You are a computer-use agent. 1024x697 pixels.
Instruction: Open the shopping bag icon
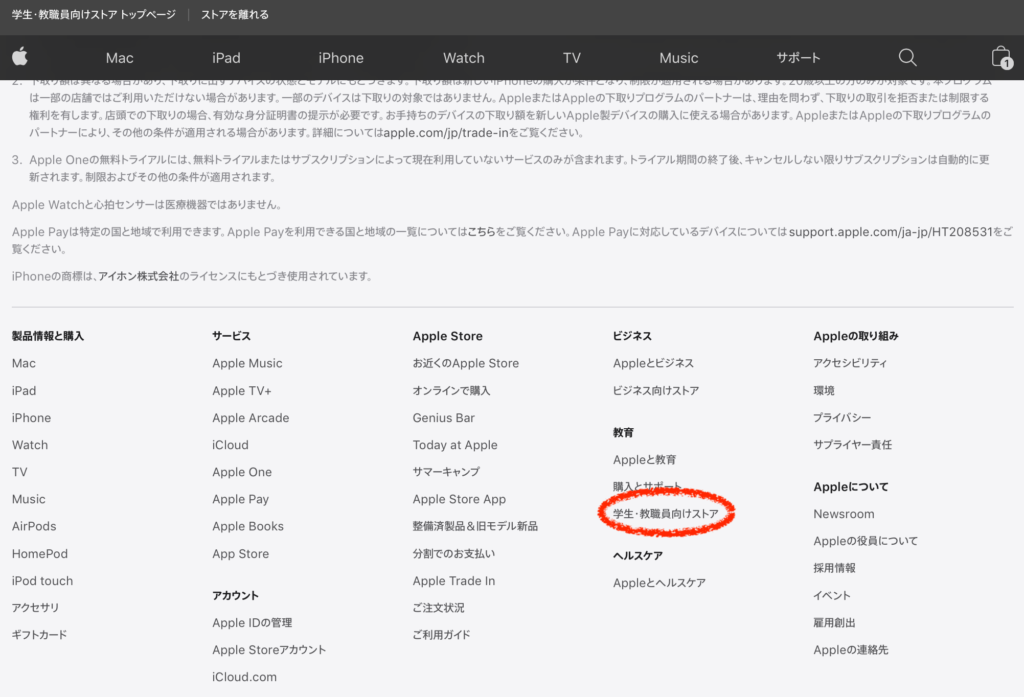tap(1001, 57)
